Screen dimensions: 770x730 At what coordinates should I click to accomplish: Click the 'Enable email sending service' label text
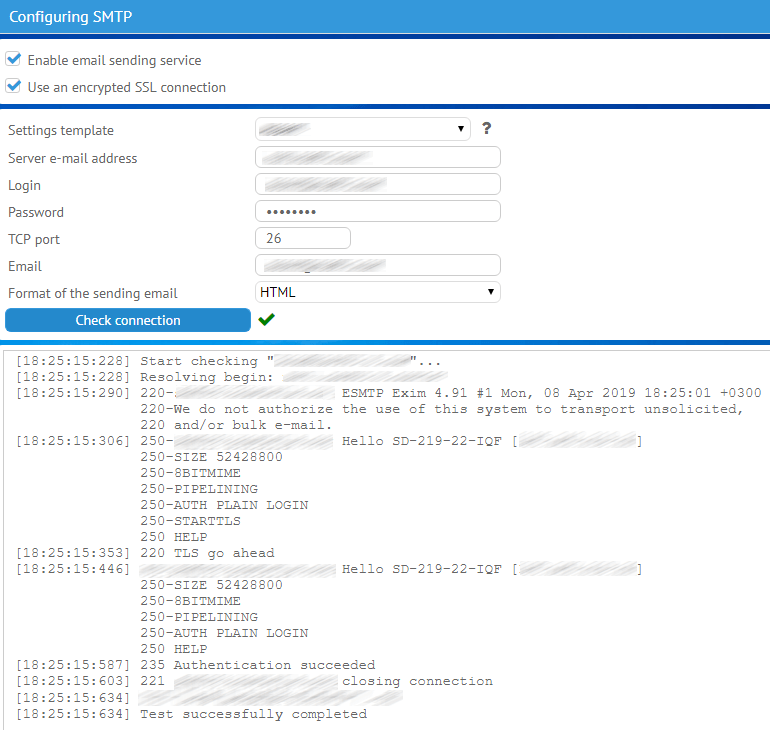114,60
